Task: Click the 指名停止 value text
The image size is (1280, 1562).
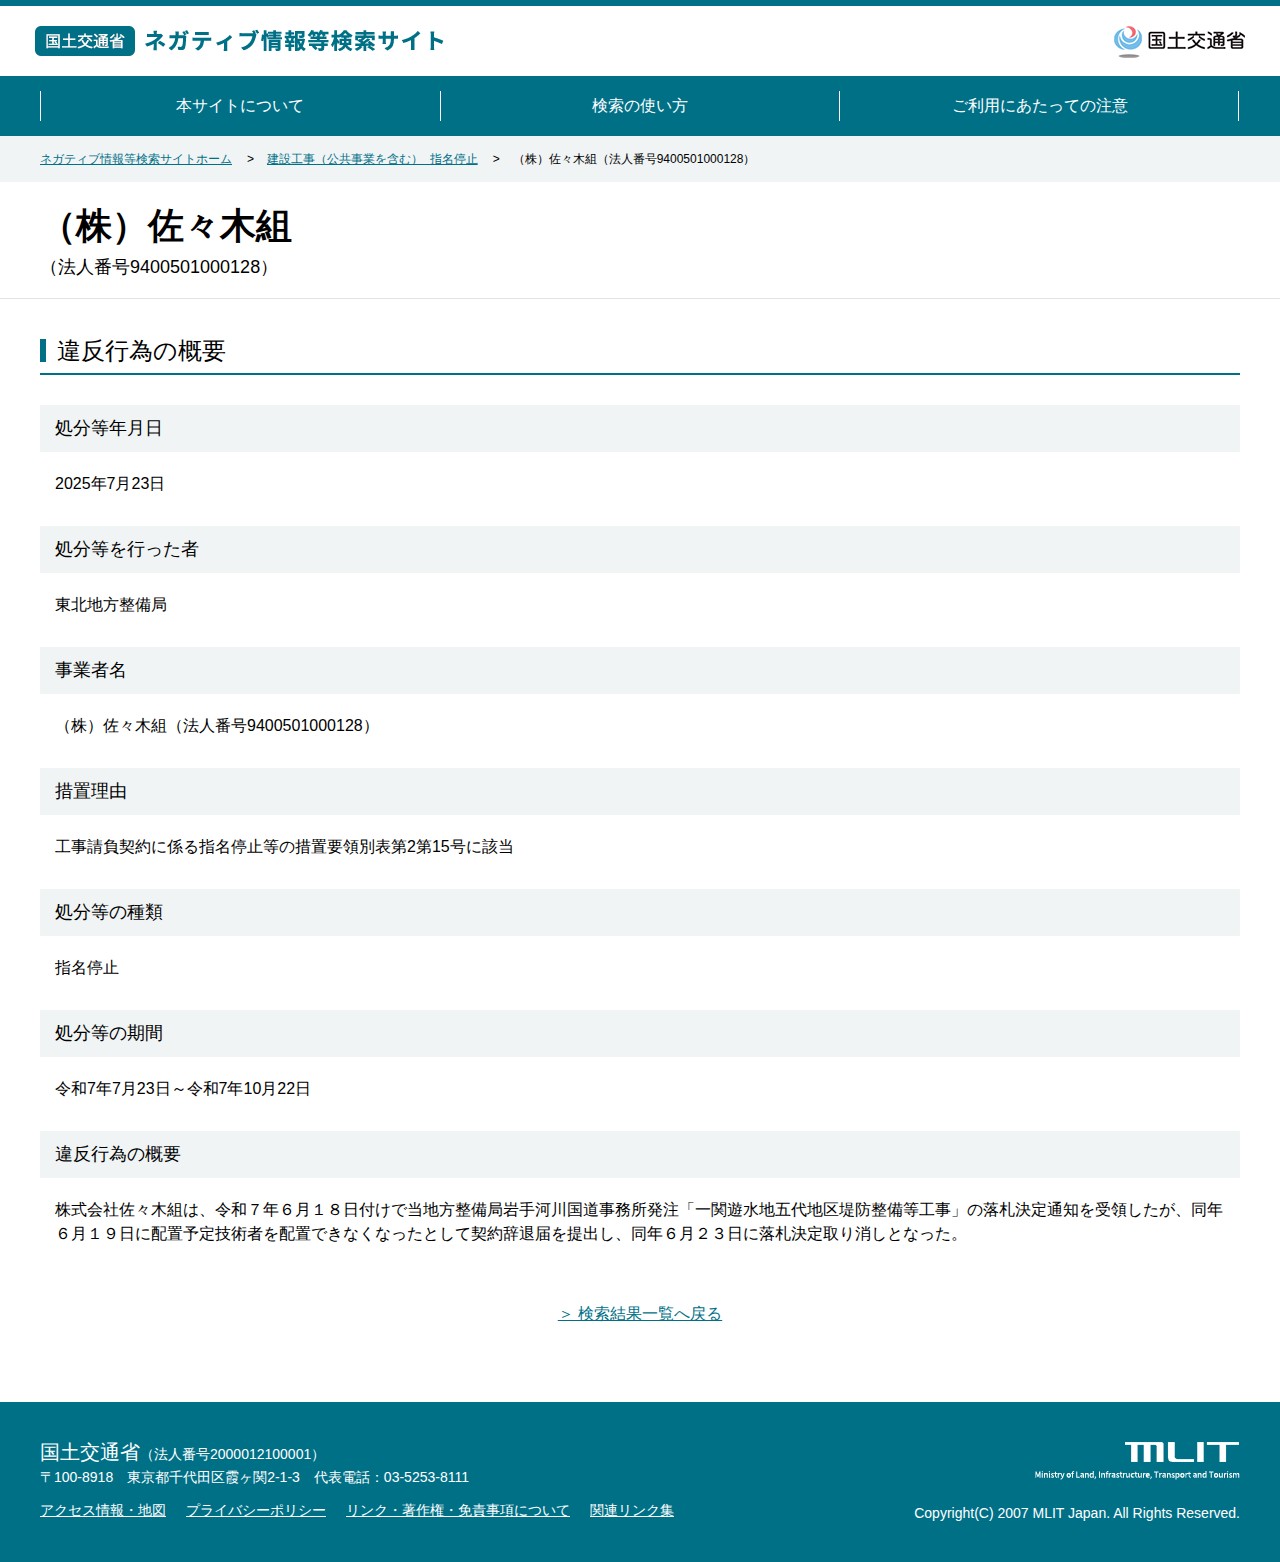Action: coord(87,968)
